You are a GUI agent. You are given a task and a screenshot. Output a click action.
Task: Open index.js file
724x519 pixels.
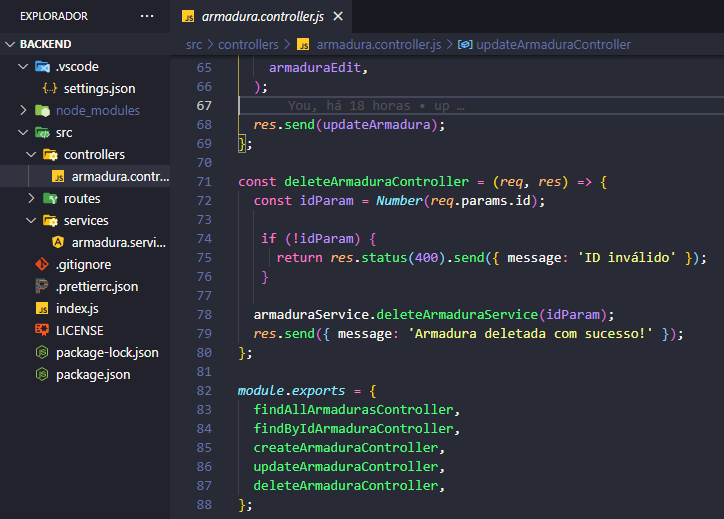tap(77, 308)
